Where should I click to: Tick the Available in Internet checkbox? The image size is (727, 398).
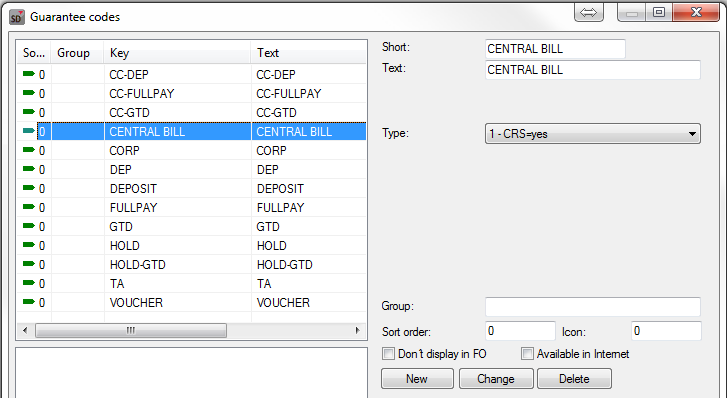pyautogui.click(x=527, y=353)
